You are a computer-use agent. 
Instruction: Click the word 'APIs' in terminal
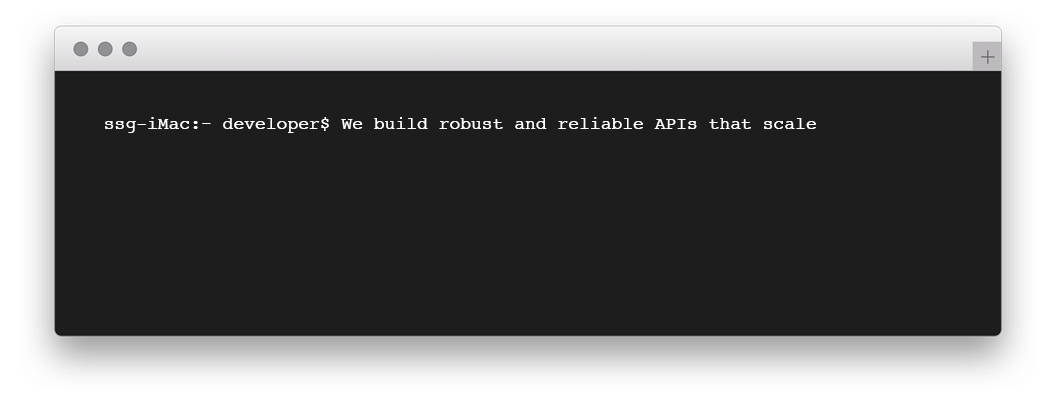[675, 125]
